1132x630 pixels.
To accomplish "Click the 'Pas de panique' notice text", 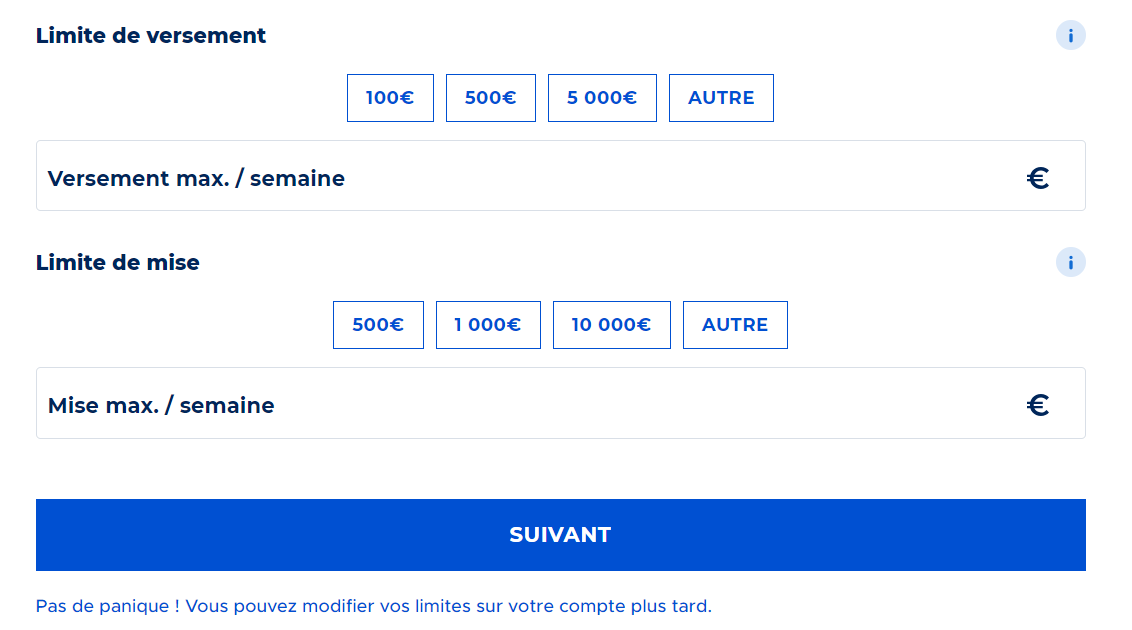I will point(373,606).
